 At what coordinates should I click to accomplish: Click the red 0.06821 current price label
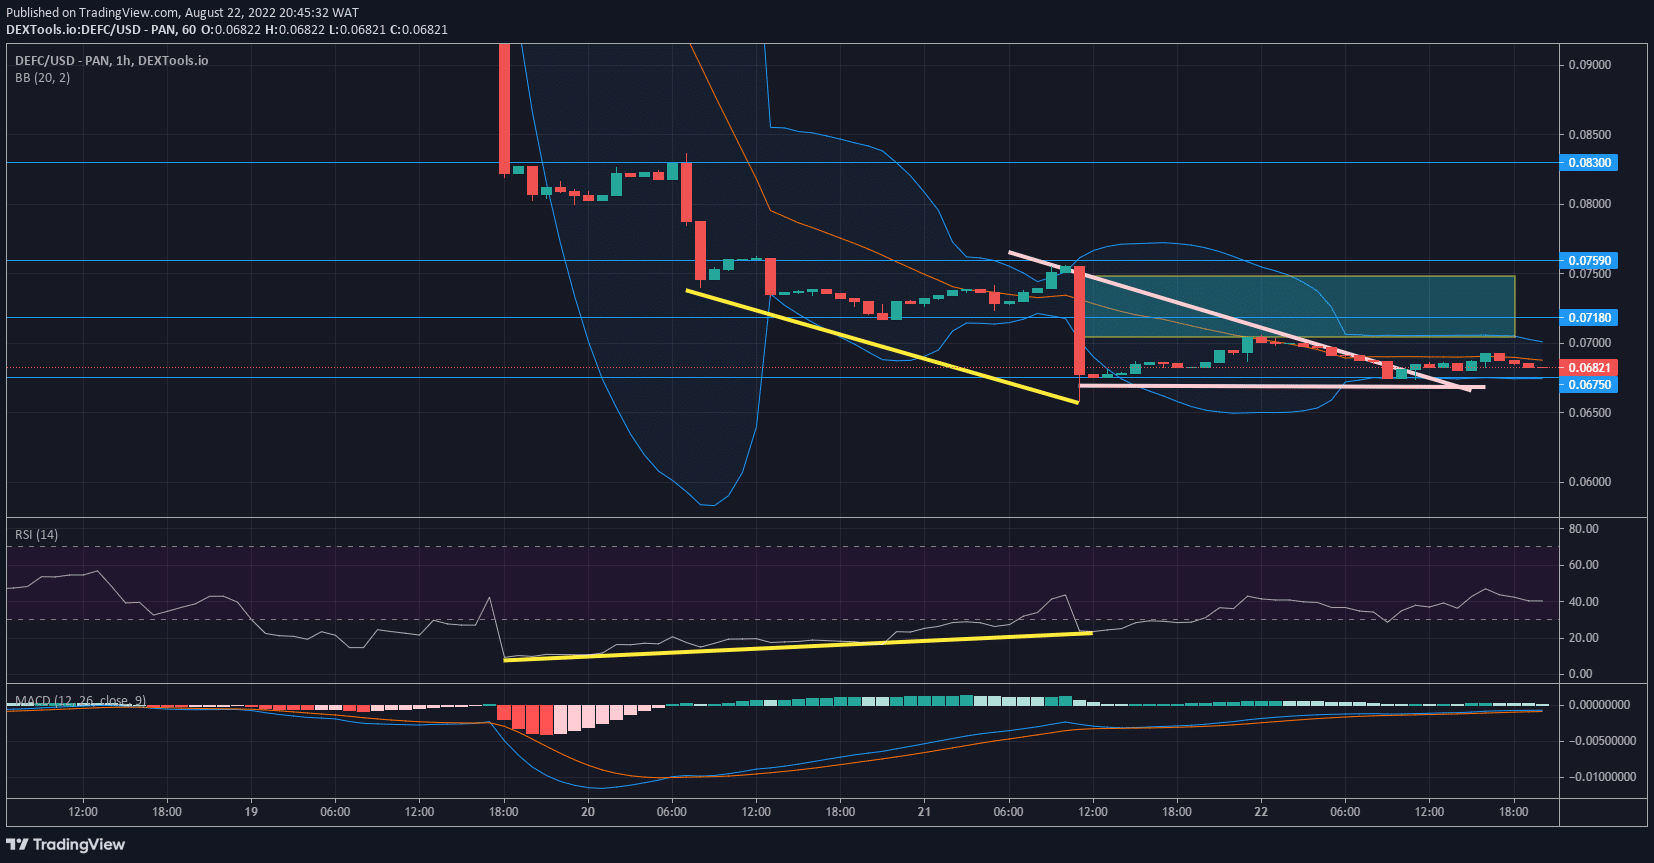tap(1588, 367)
